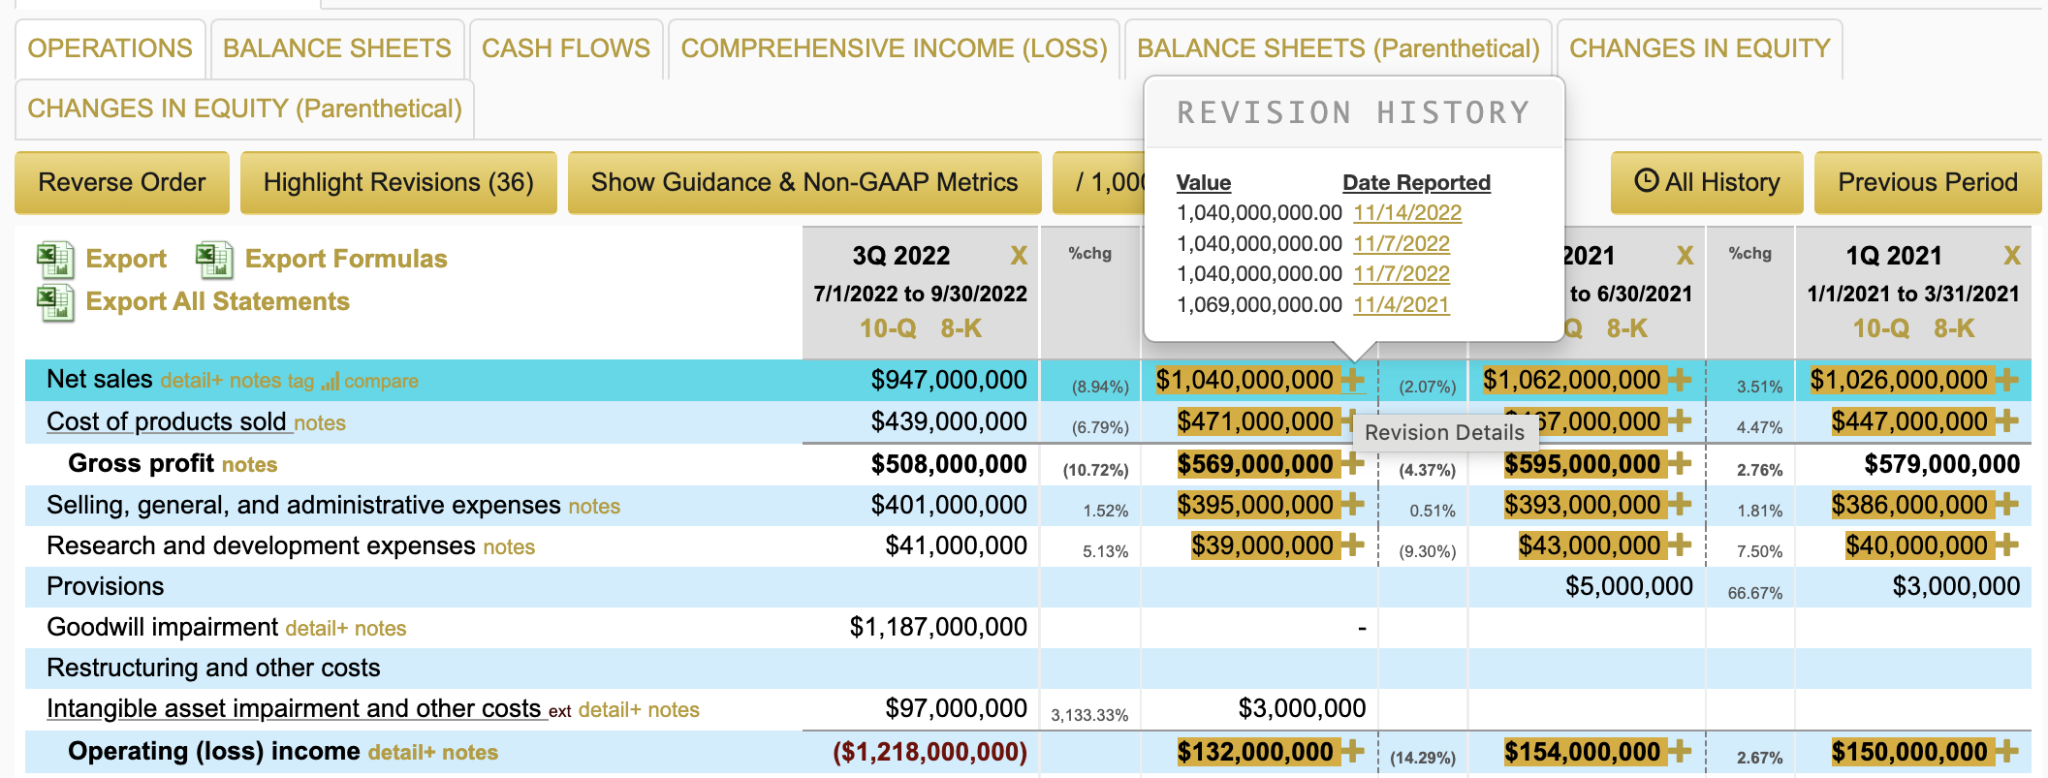Open the 10-Q link under 3Q 2022
The image size is (2048, 778).
point(887,328)
